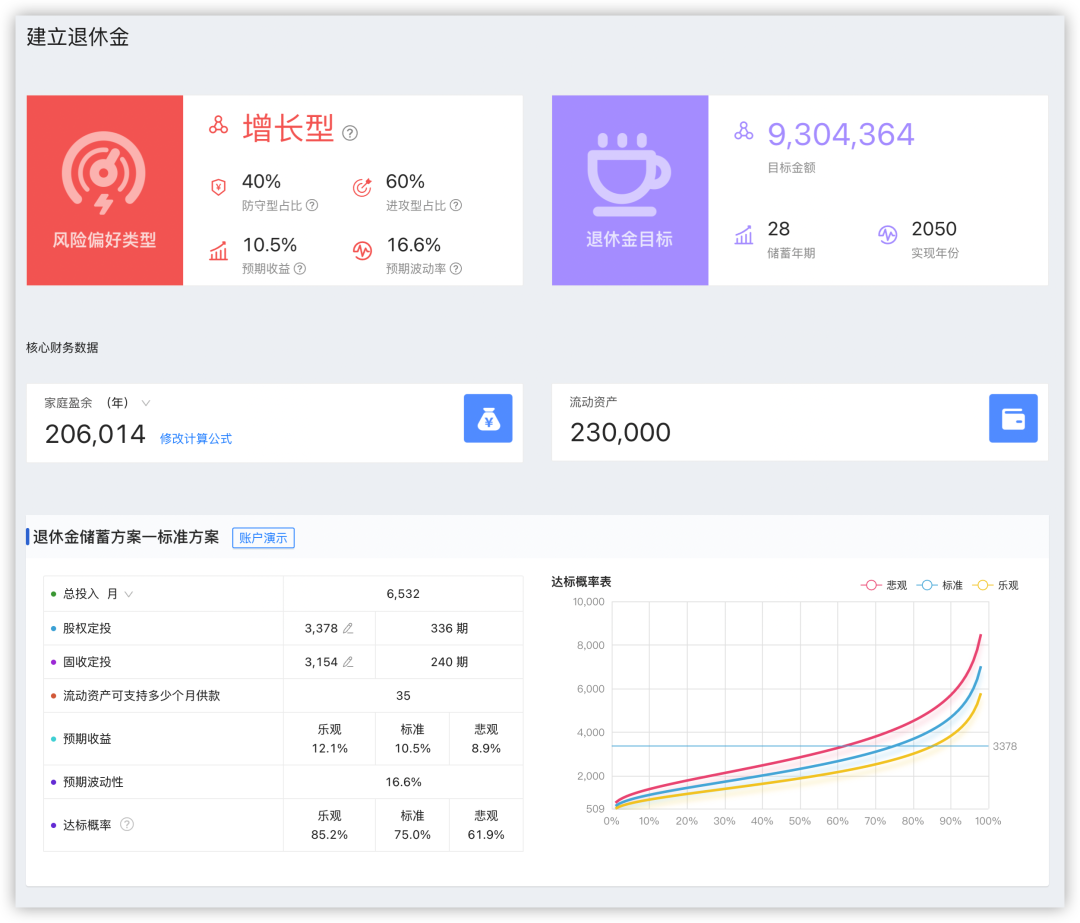Image resolution: width=1080 pixels, height=923 pixels.
Task: Click the pencil icon to edit 股权定投 3,378
Action: click(348, 629)
